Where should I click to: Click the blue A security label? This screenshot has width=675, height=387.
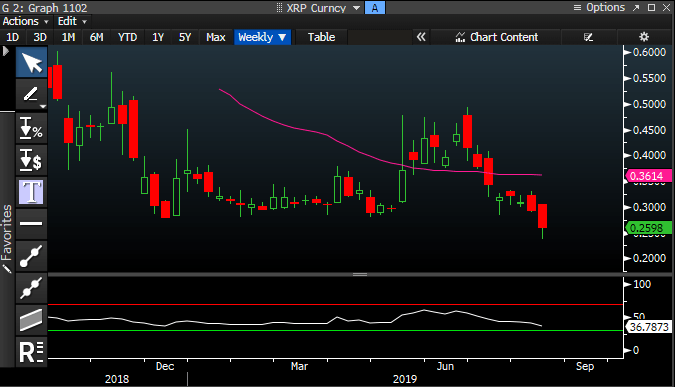[x=375, y=8]
